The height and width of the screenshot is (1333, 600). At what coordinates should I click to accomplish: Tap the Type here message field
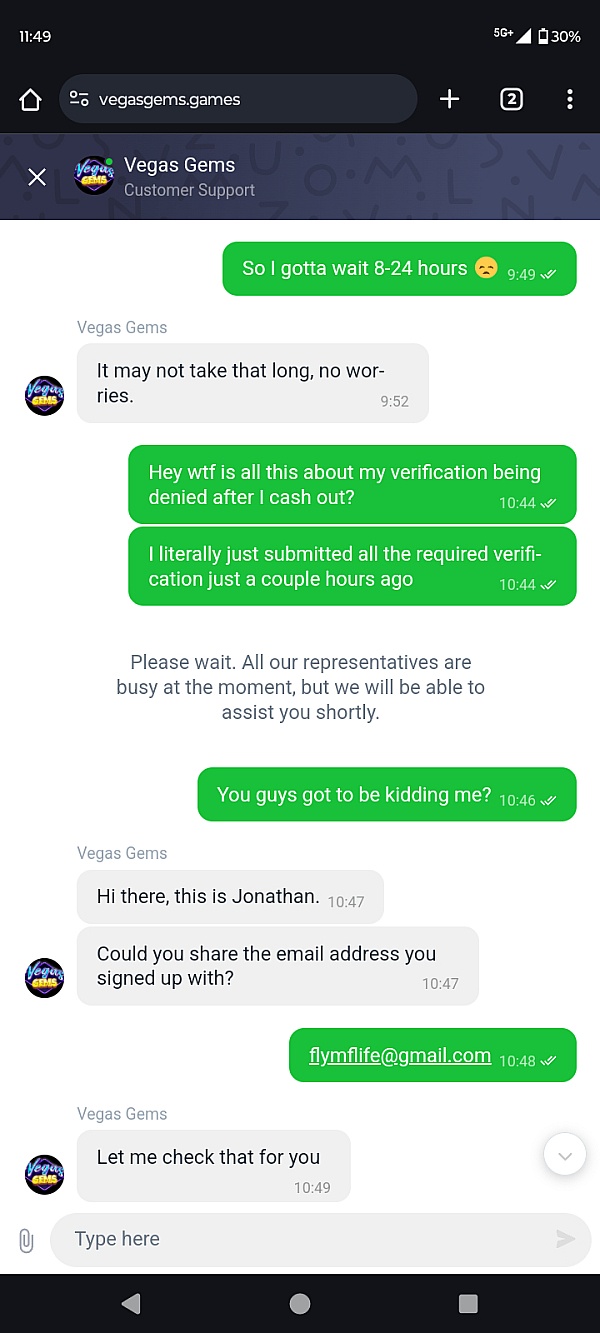[300, 1239]
